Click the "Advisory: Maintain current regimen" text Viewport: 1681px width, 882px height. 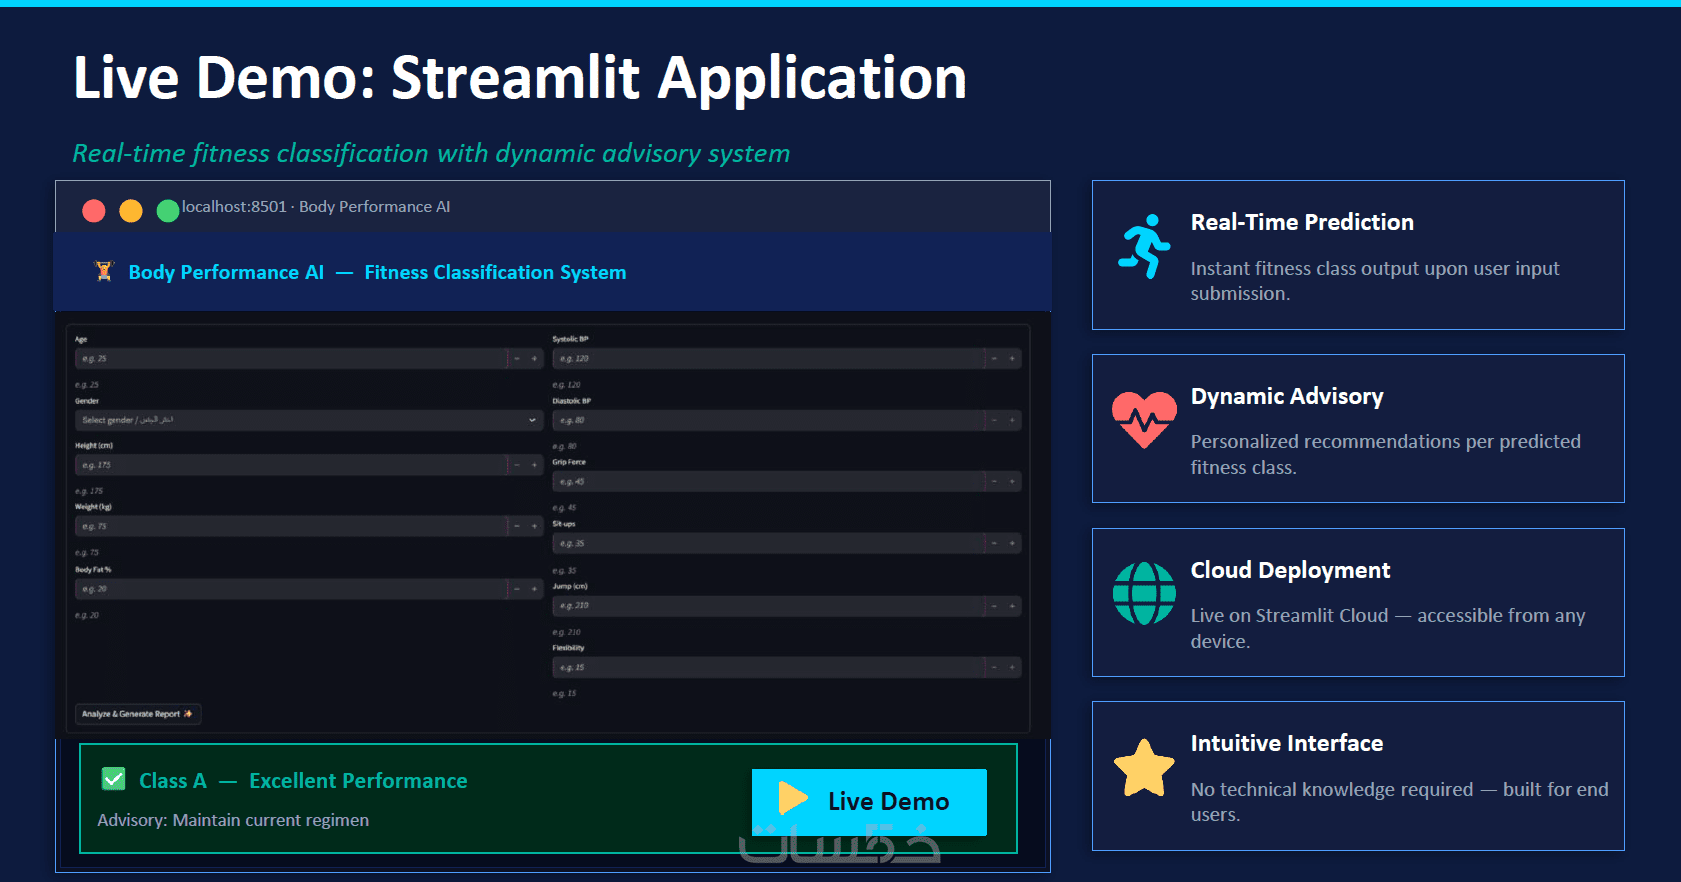click(x=233, y=820)
